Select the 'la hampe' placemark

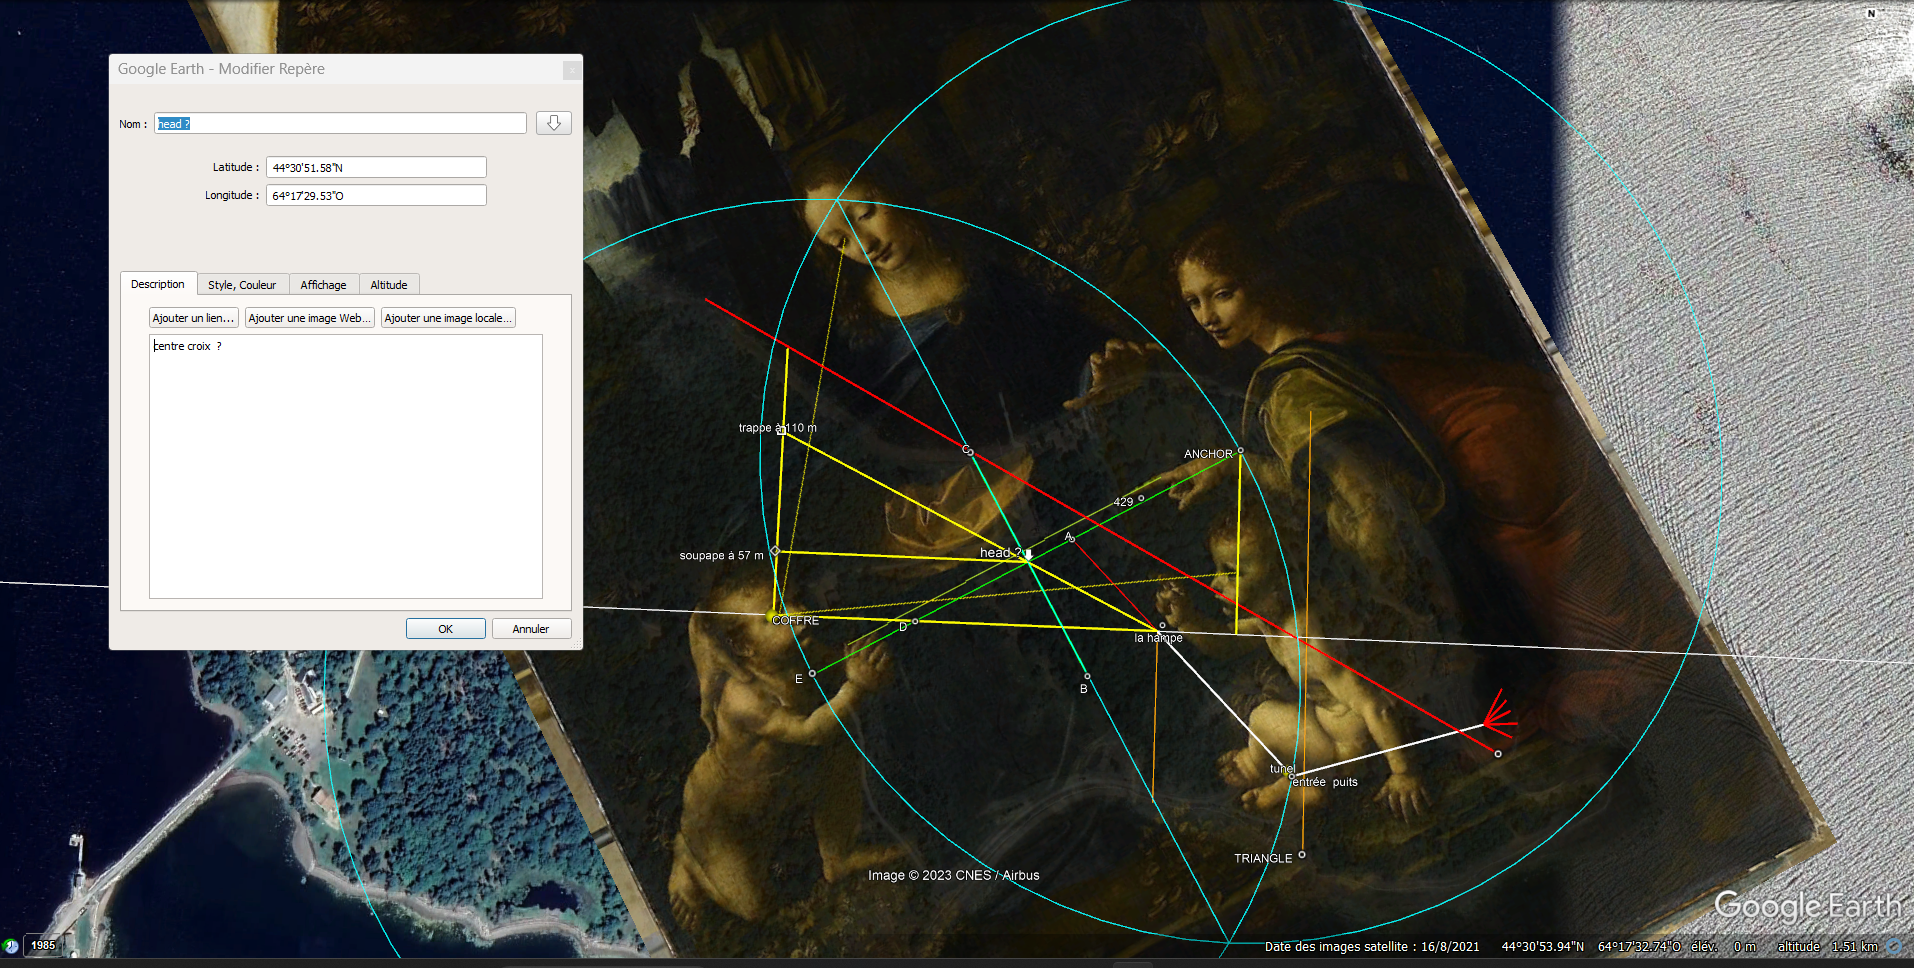click(1162, 625)
